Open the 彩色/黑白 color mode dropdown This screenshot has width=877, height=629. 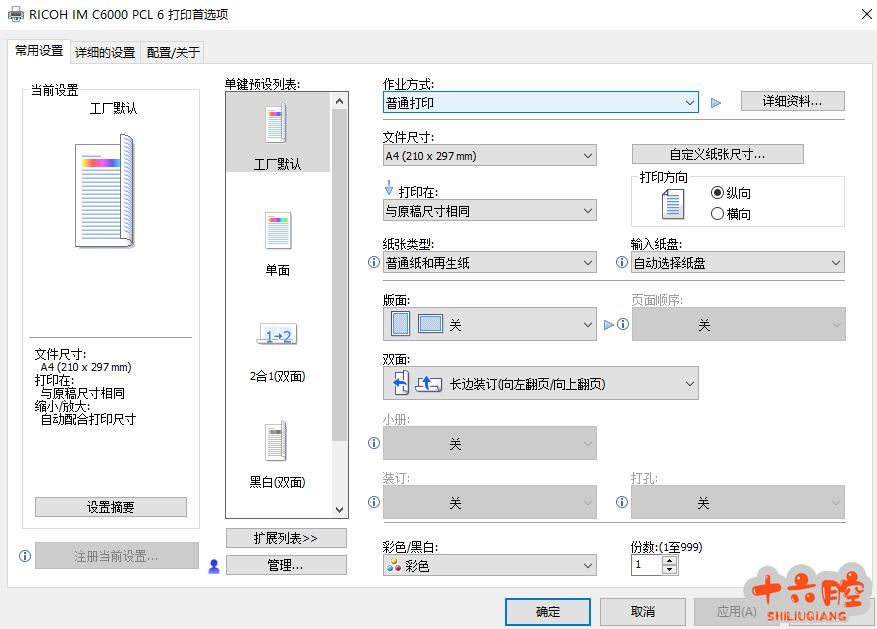489,566
